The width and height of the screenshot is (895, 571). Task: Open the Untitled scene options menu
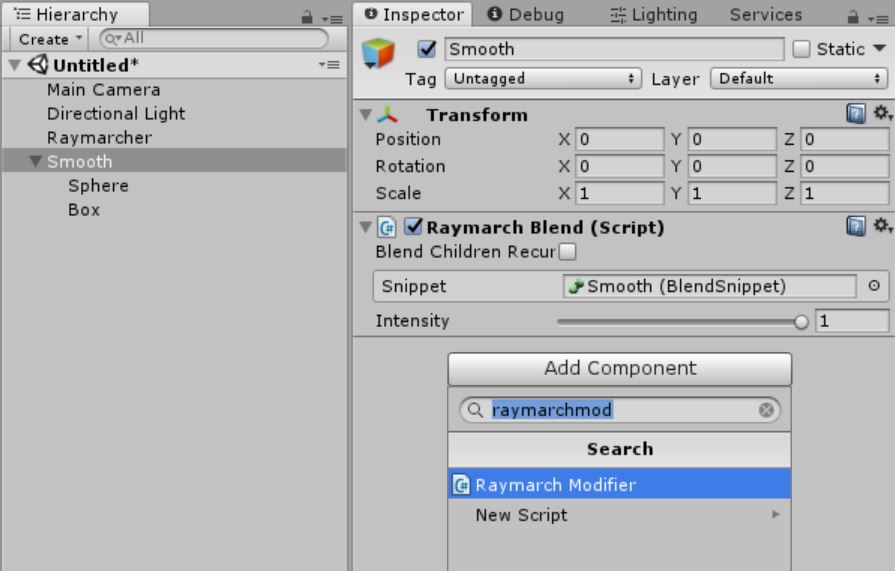pos(329,65)
